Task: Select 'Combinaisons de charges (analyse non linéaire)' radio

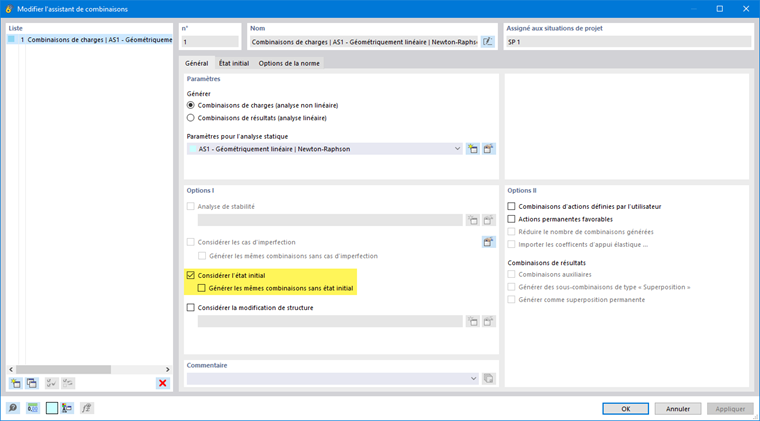Action: tap(190, 105)
